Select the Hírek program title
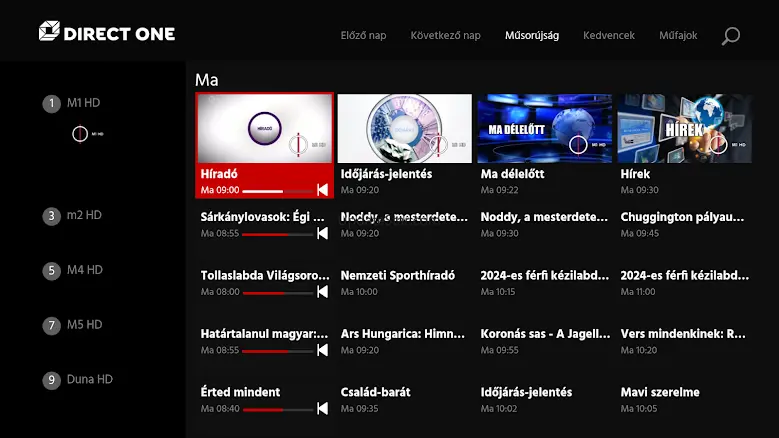 (x=635, y=174)
